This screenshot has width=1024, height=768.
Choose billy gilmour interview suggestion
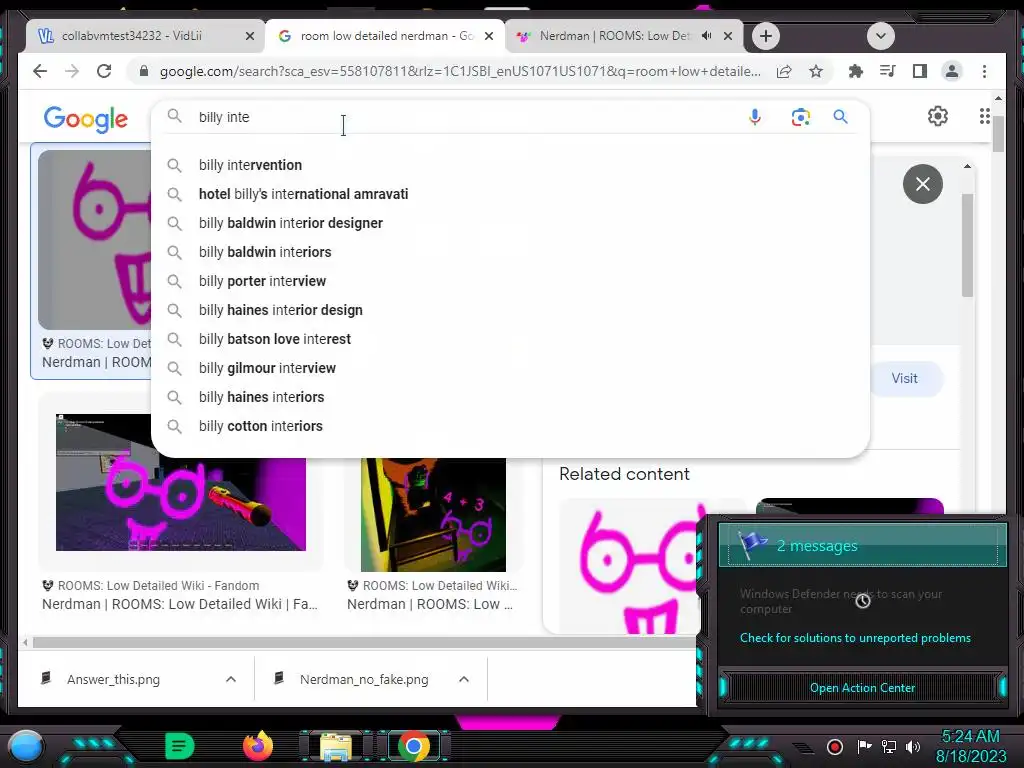(510, 368)
